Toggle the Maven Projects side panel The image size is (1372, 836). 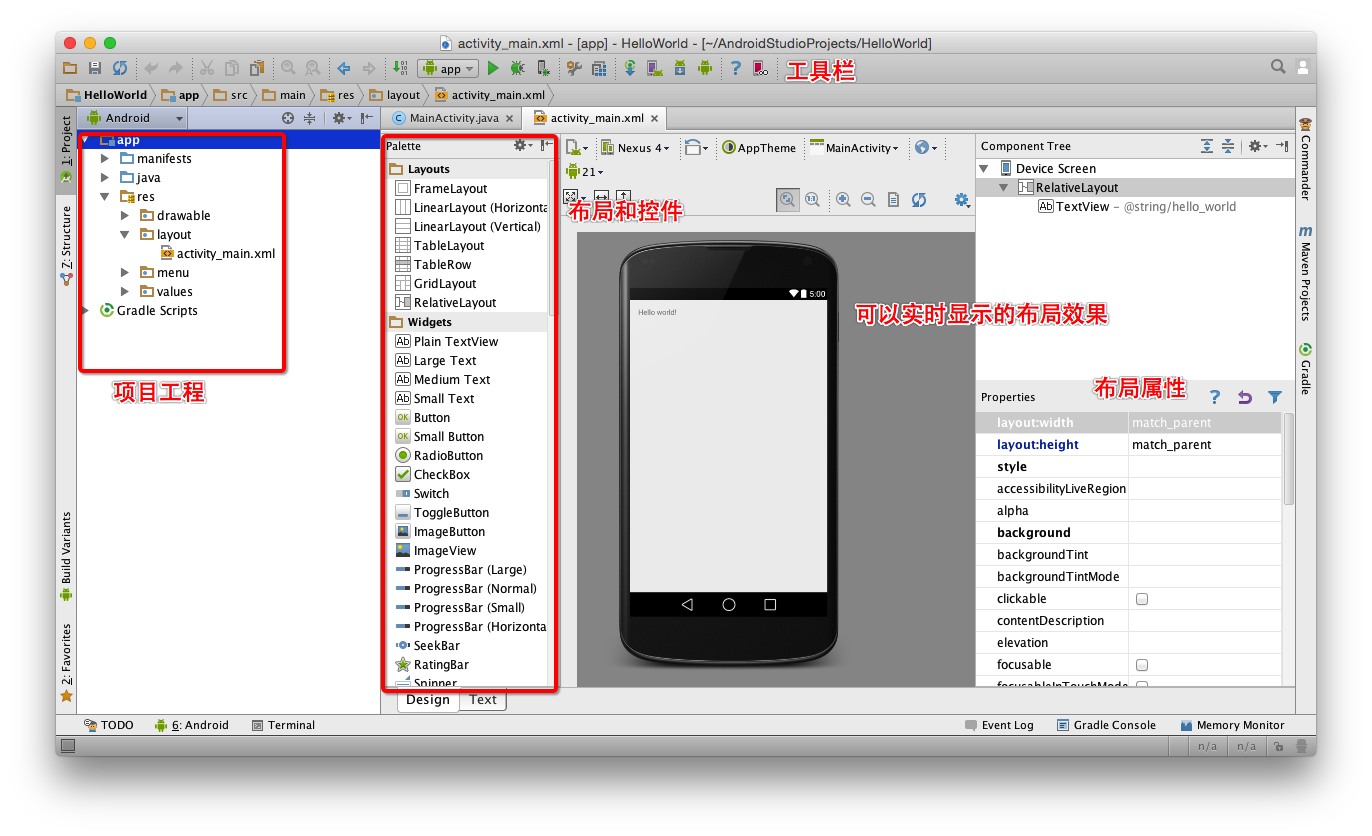pyautogui.click(x=1305, y=272)
